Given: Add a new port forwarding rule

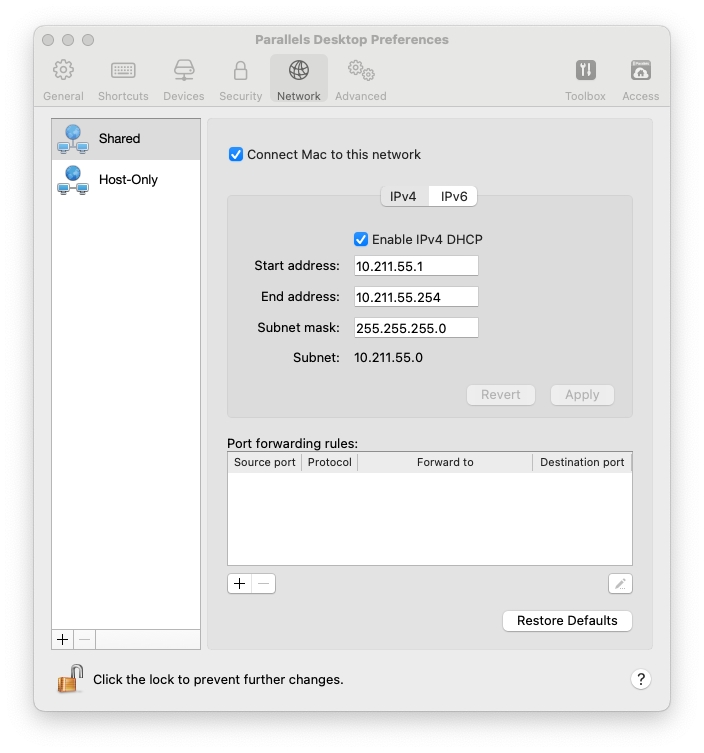Looking at the screenshot, I should tap(239, 584).
